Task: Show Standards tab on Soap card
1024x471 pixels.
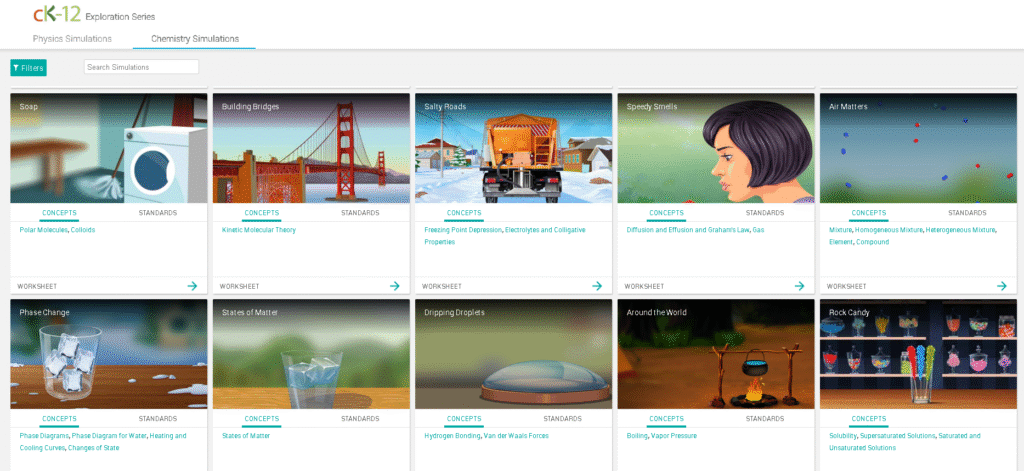Action: (157, 213)
